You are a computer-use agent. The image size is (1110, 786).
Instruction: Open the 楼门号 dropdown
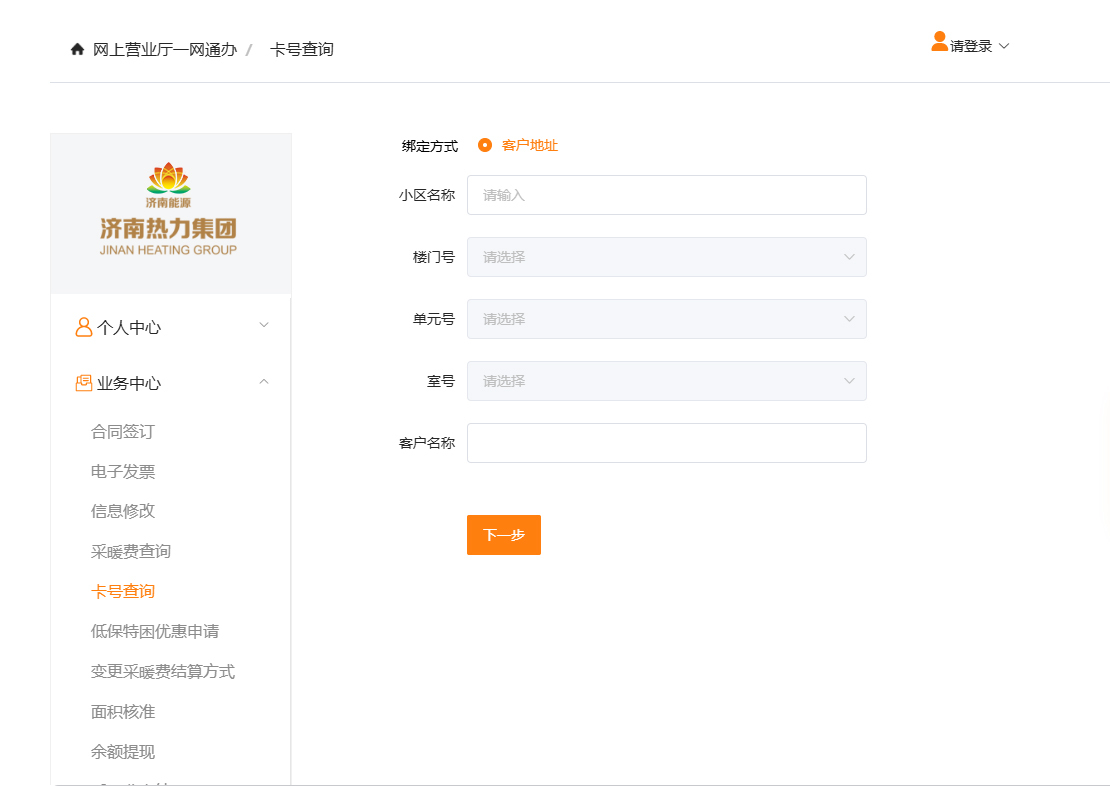coord(667,257)
